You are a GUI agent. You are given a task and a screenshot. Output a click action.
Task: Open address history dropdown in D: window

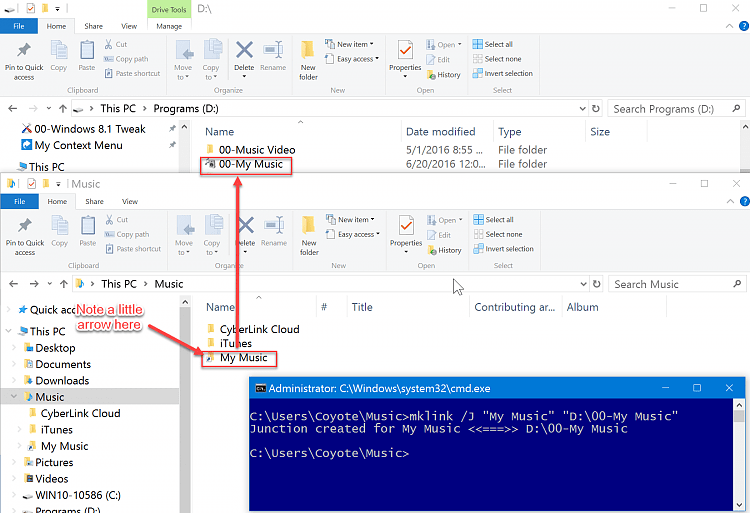582,109
